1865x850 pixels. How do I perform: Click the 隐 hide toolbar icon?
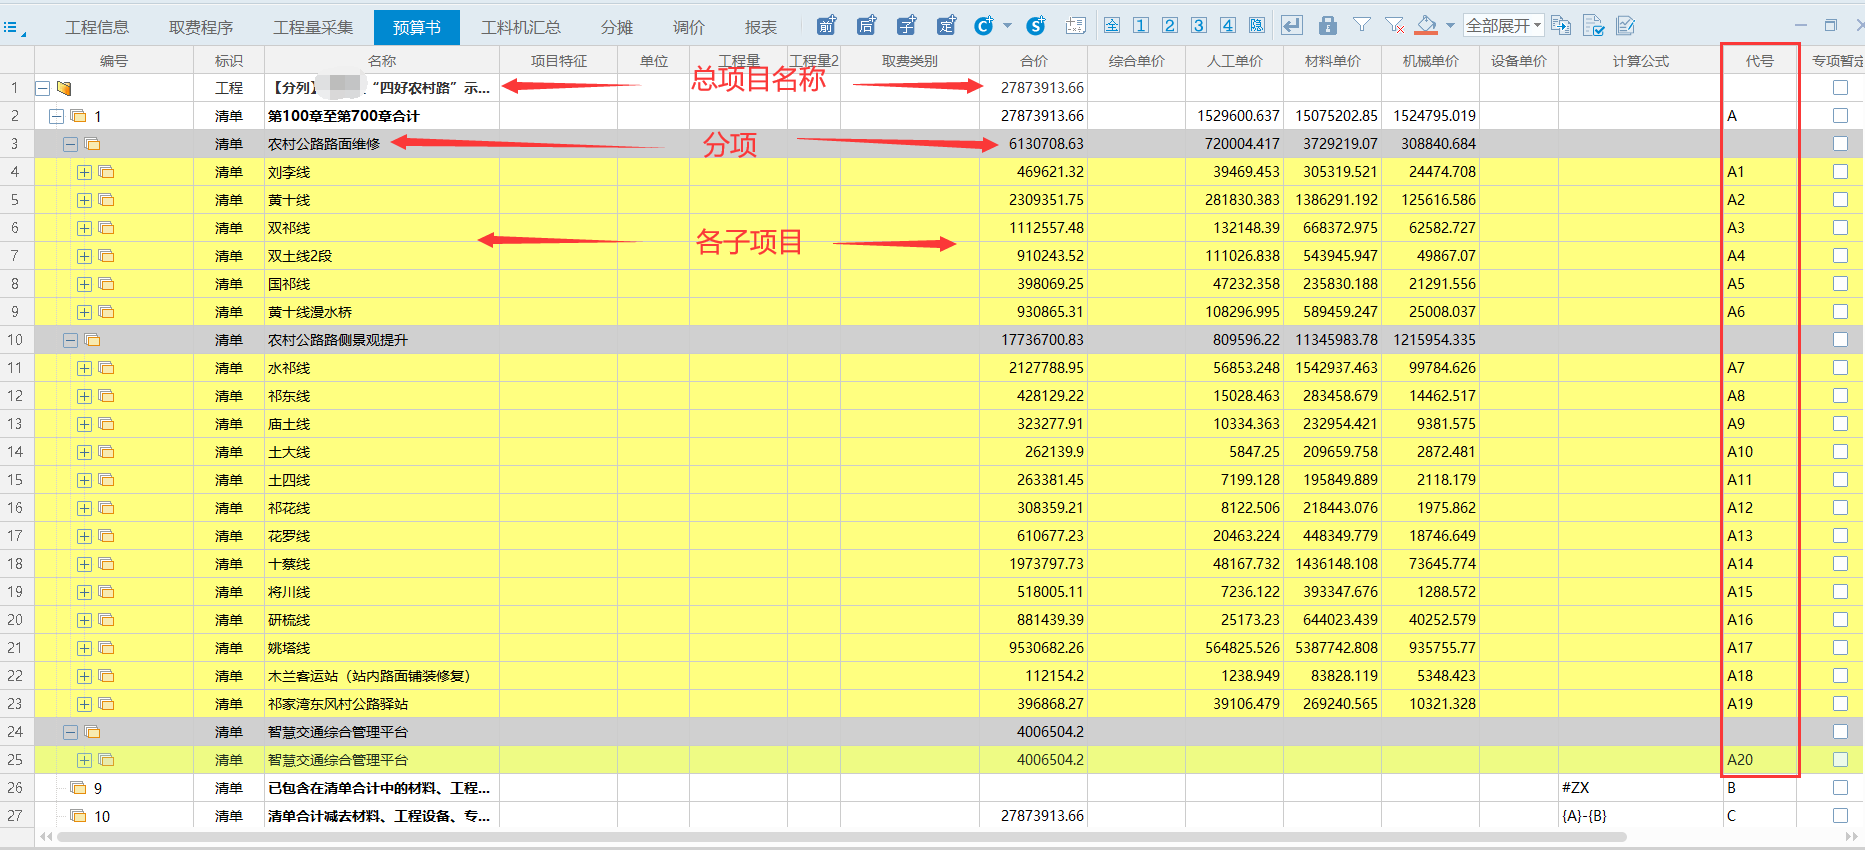point(1257,26)
